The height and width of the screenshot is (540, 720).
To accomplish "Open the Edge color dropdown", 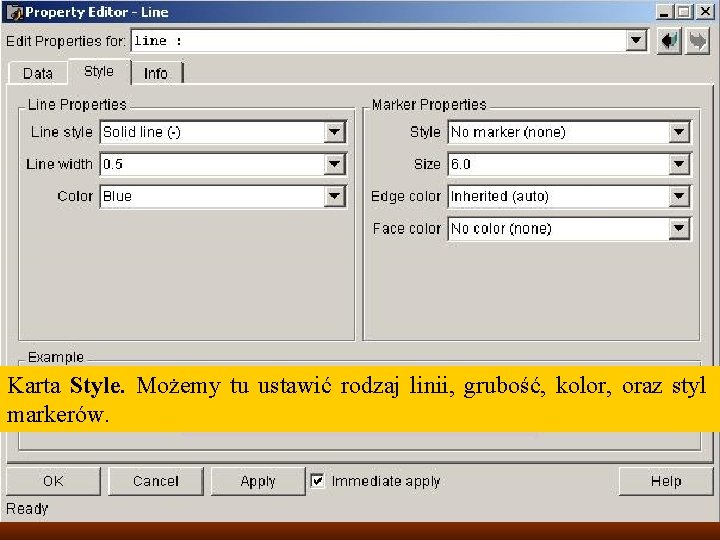I will [679, 197].
